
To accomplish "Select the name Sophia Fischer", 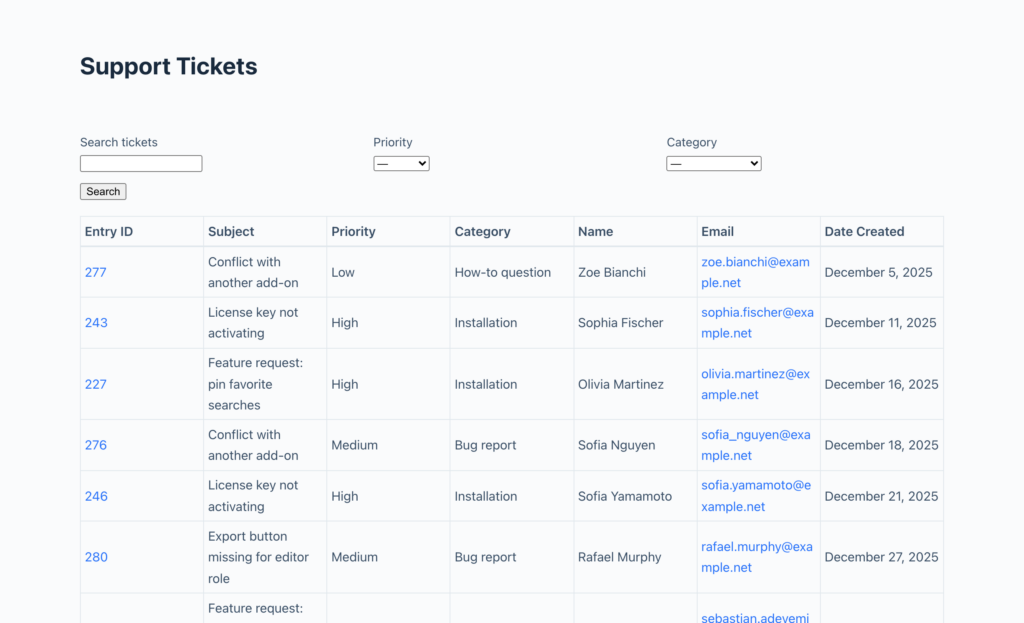I will [x=620, y=323].
